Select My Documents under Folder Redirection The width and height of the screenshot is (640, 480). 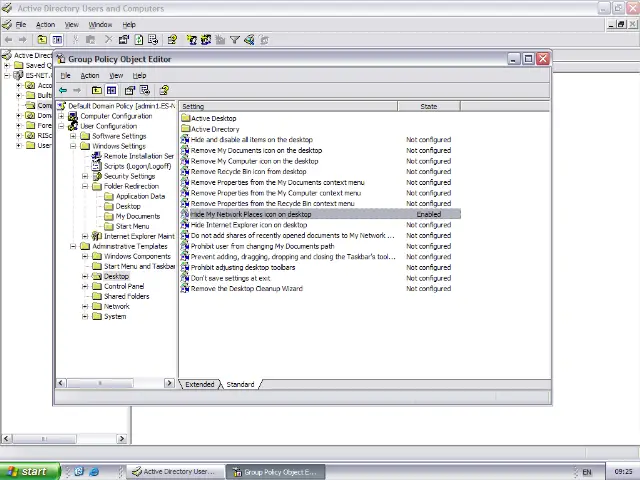coord(138,216)
